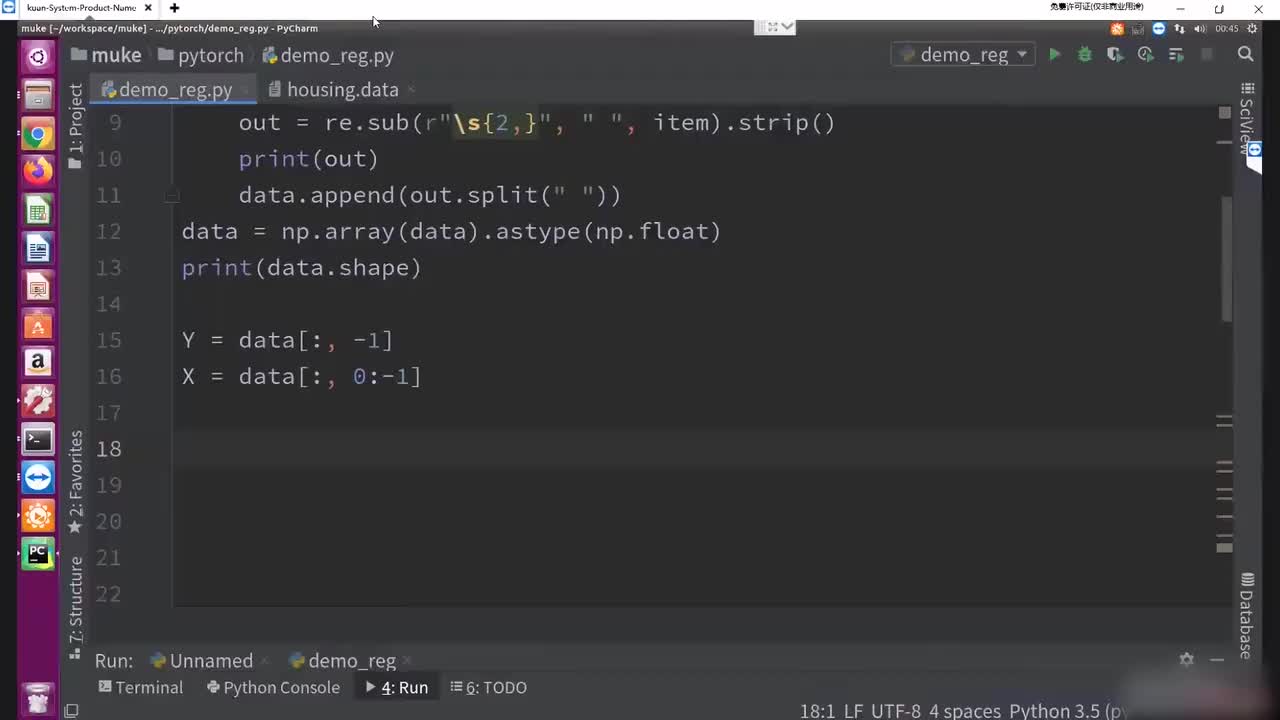1280x720 pixels.
Task: Click inspection status indicator above scrollbar
Action: coord(1225,112)
